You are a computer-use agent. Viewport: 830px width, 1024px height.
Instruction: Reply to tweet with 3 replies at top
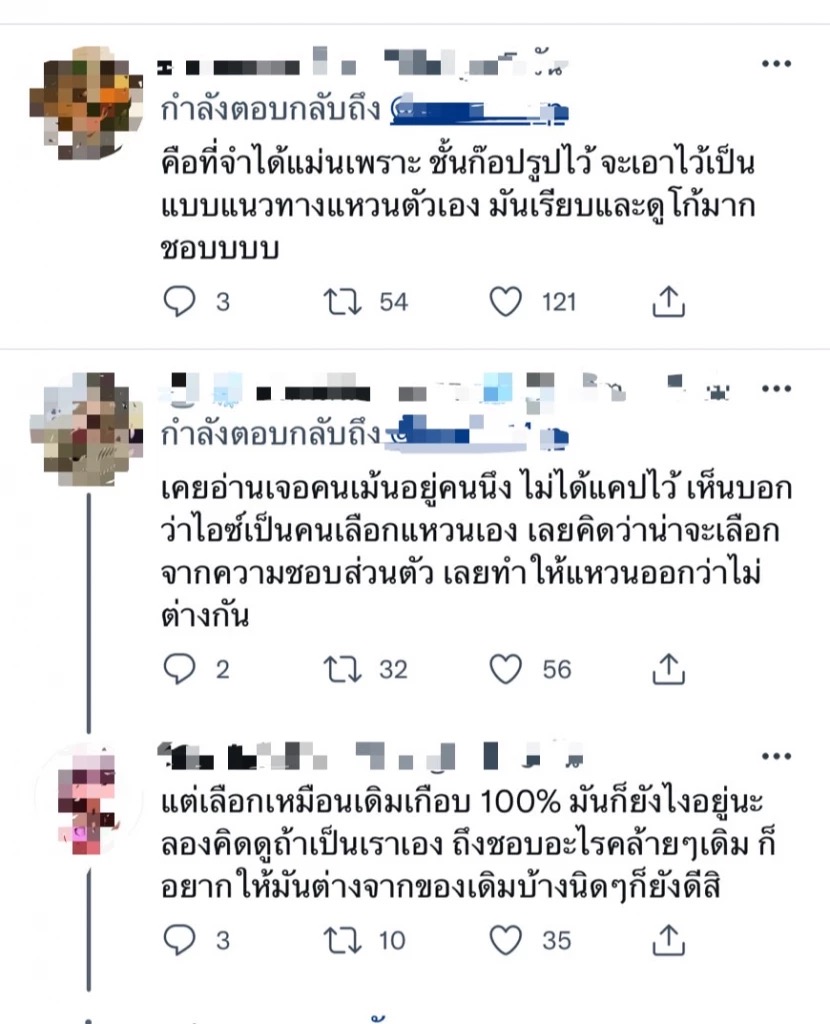179,302
